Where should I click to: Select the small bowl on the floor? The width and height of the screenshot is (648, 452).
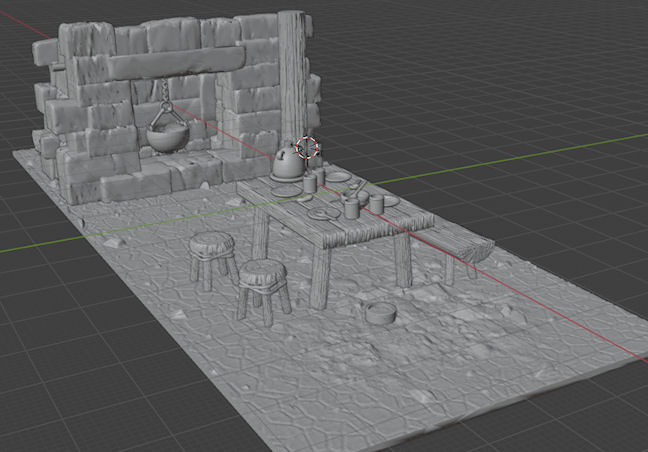379,313
